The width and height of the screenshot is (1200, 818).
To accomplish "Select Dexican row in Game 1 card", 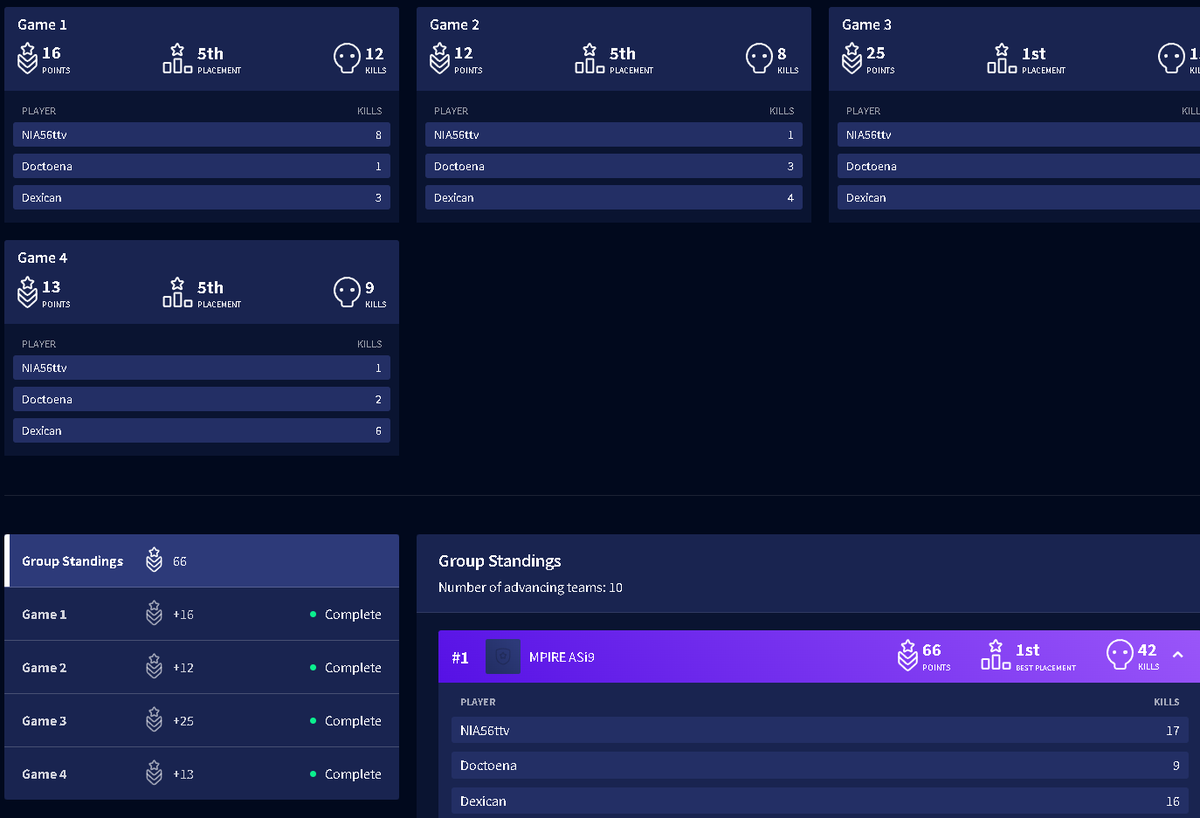I will (202, 198).
